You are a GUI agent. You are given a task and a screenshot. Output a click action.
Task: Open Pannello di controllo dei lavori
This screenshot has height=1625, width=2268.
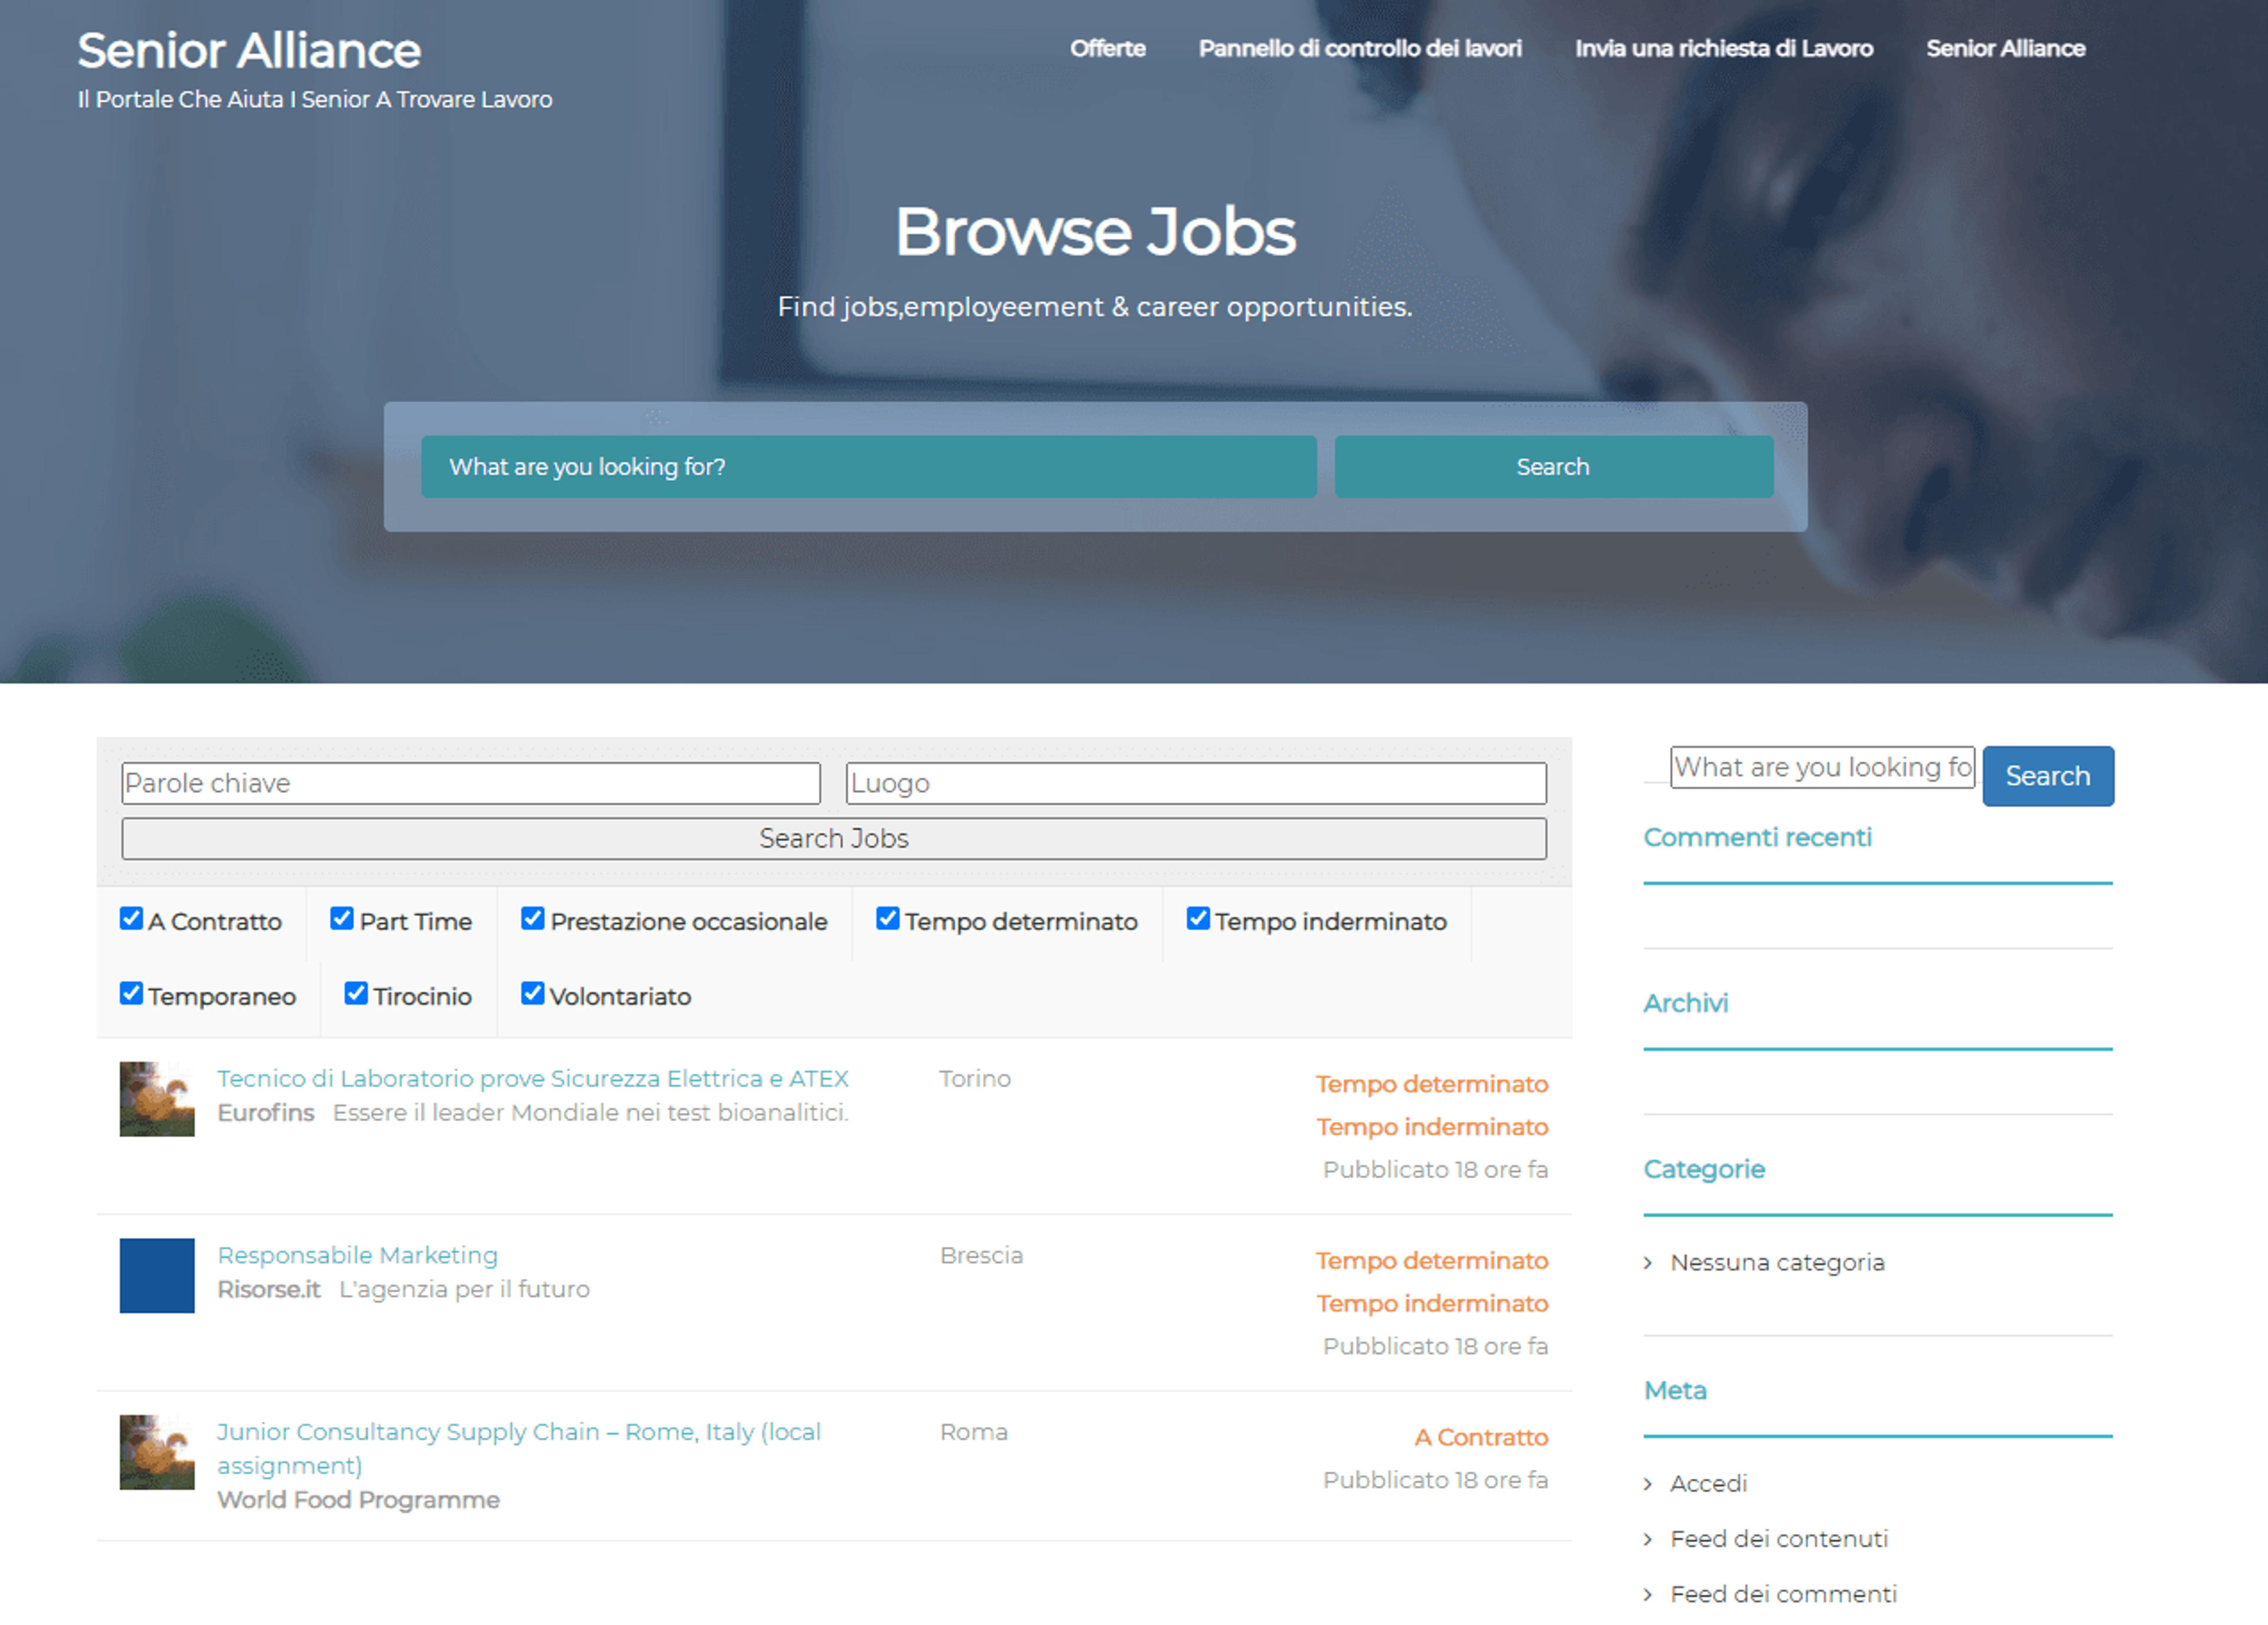[1360, 48]
